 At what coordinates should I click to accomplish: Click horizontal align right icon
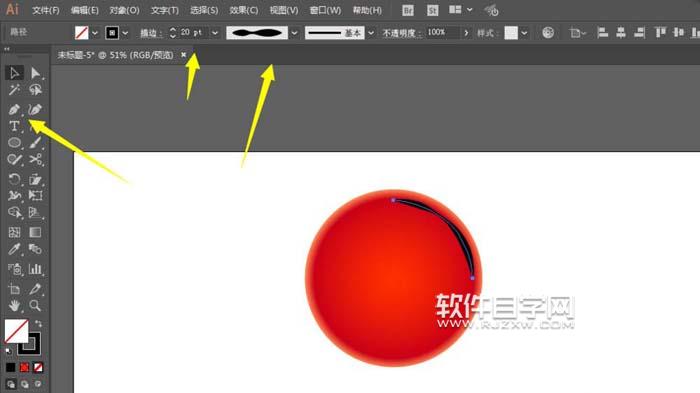coord(639,33)
